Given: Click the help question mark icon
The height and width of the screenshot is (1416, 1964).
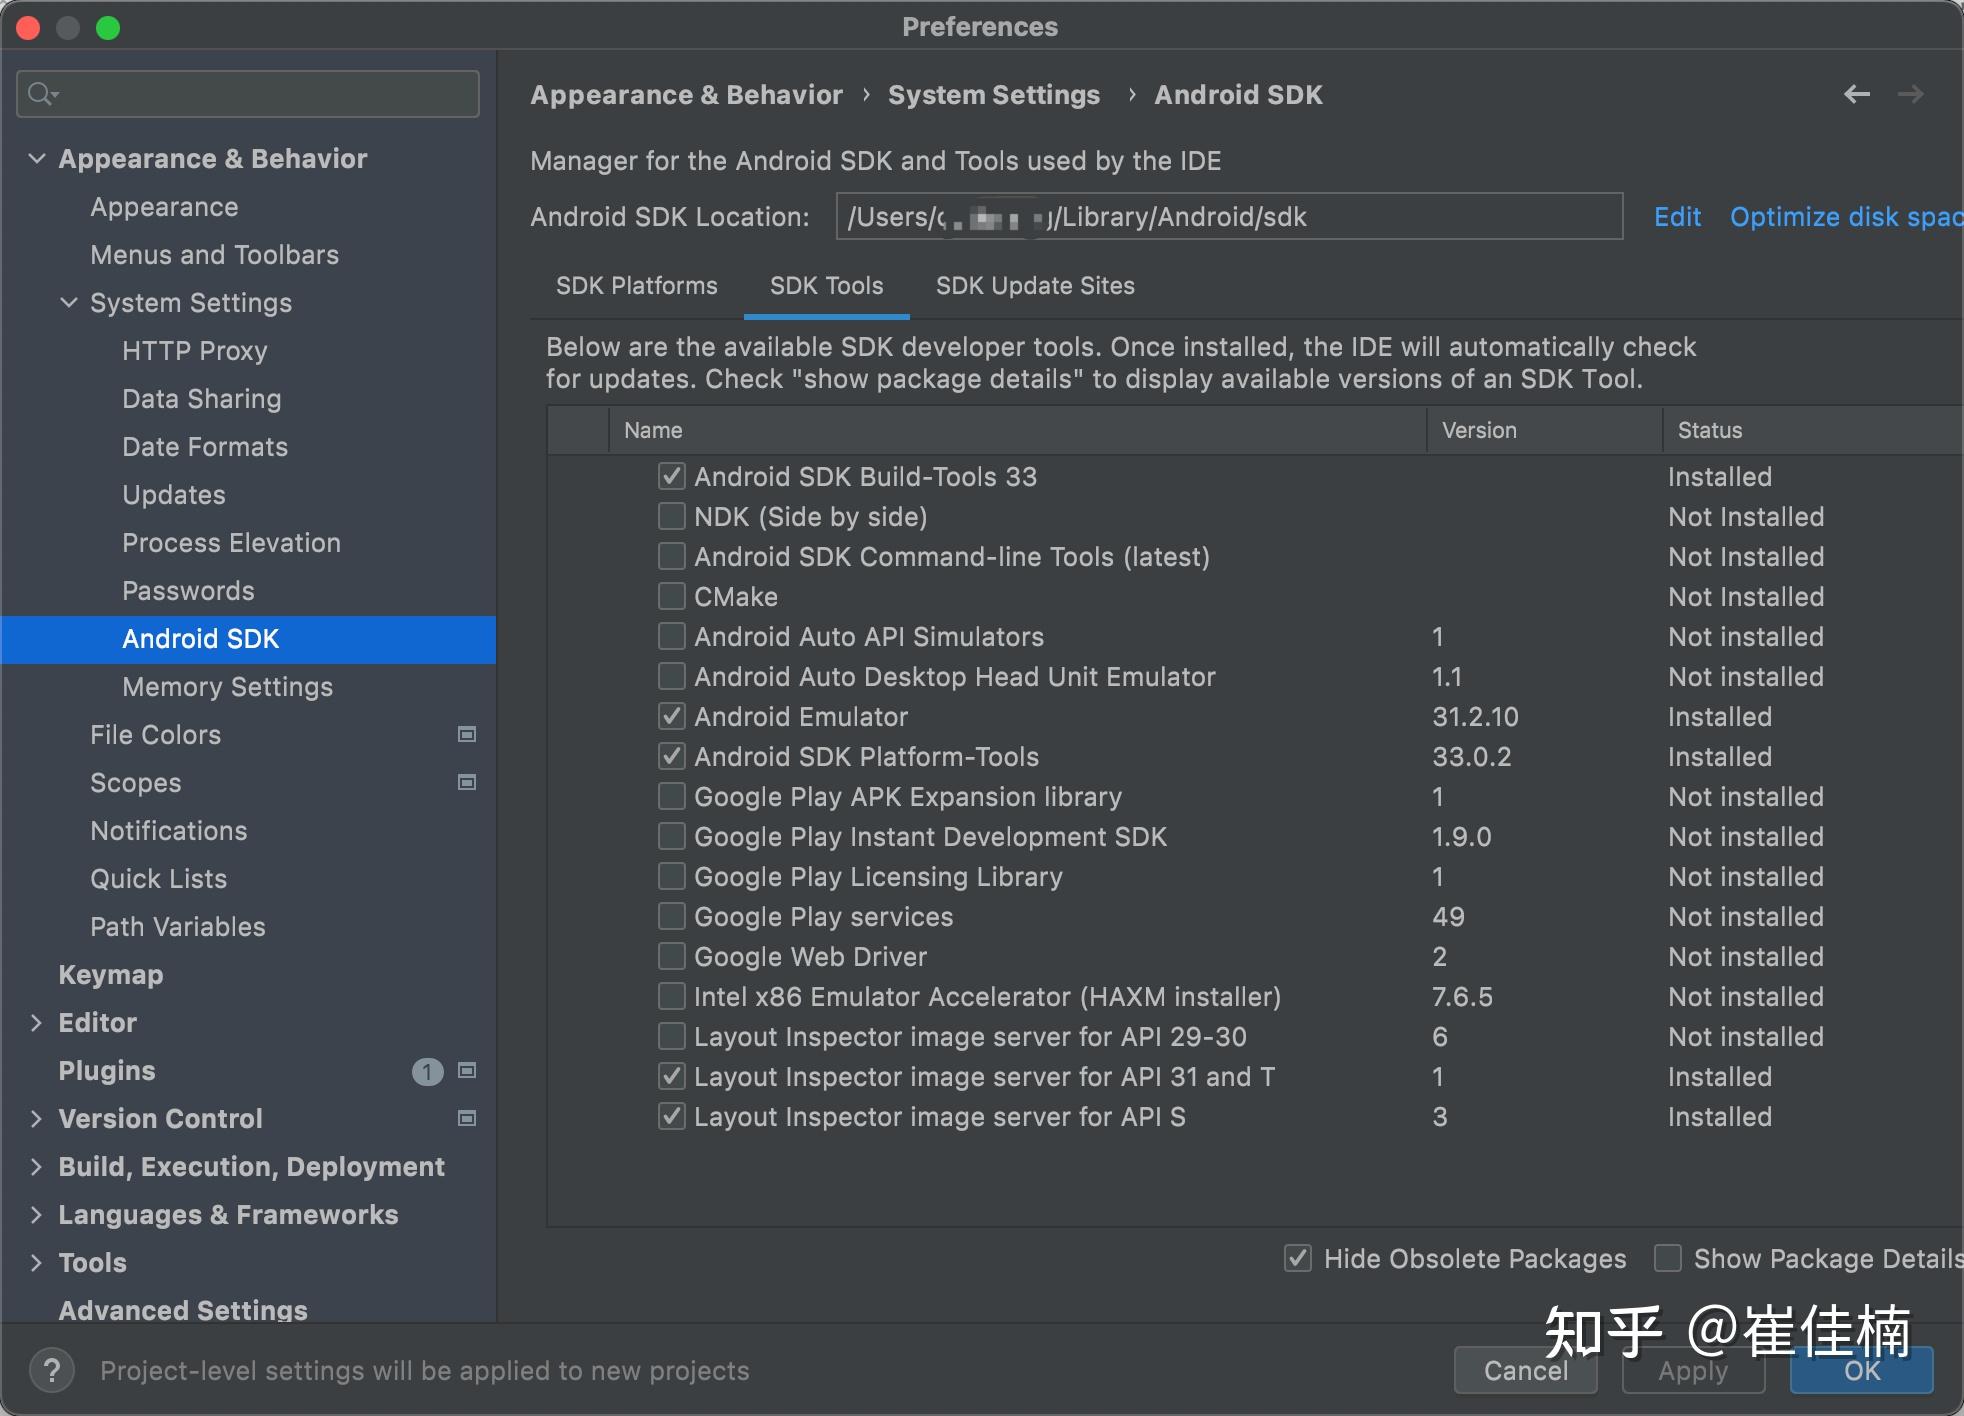Looking at the screenshot, I should pos(52,1370).
